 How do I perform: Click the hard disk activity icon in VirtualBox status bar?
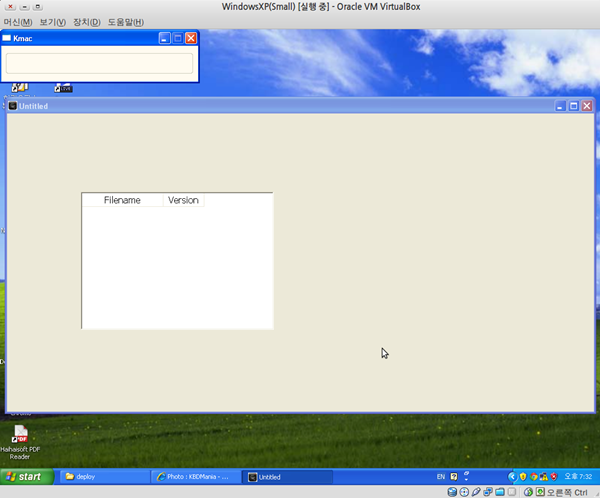click(x=452, y=492)
